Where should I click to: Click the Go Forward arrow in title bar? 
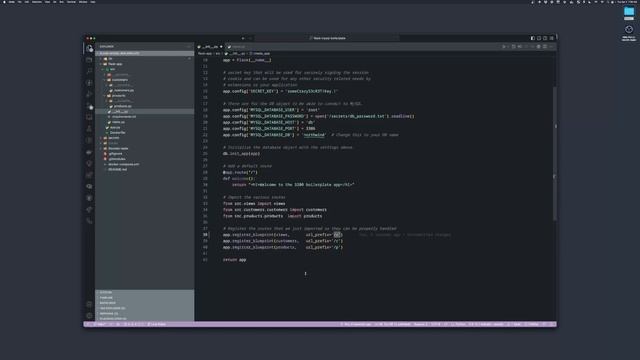coord(250,38)
